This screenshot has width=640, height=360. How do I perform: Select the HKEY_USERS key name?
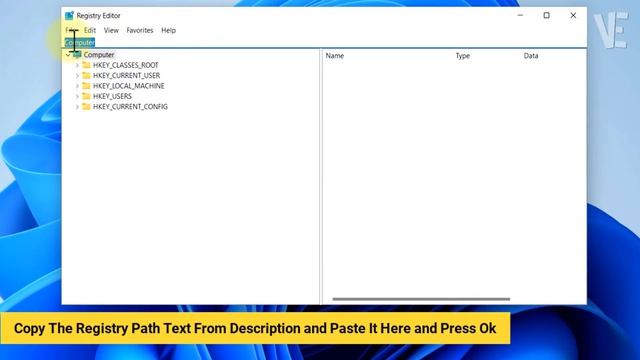tap(112, 96)
